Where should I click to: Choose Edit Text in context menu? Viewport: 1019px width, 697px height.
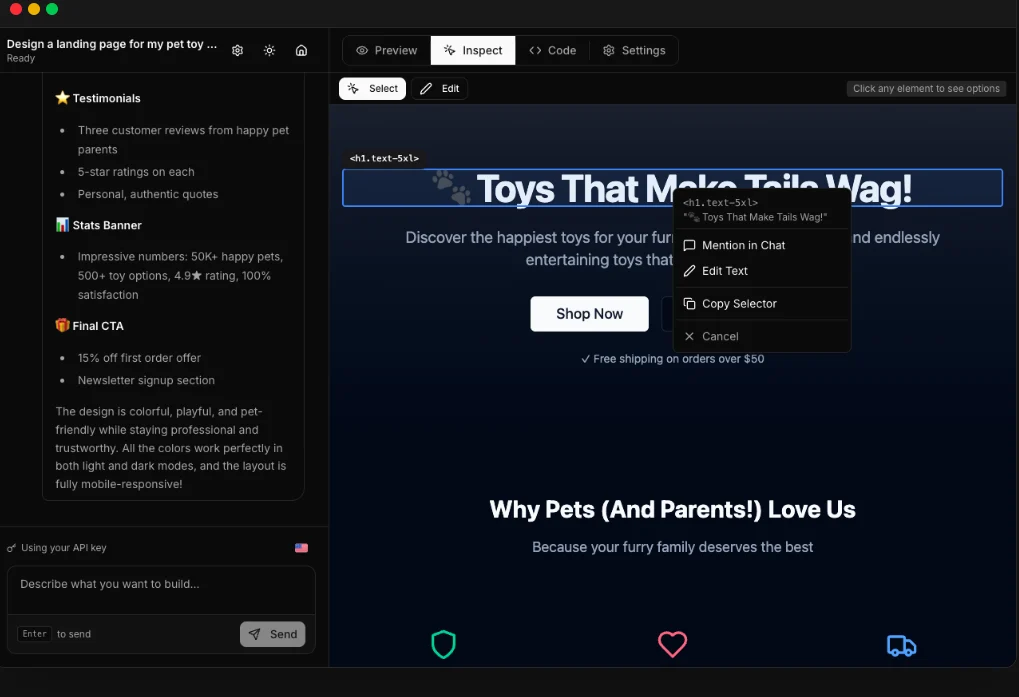click(x=762, y=271)
